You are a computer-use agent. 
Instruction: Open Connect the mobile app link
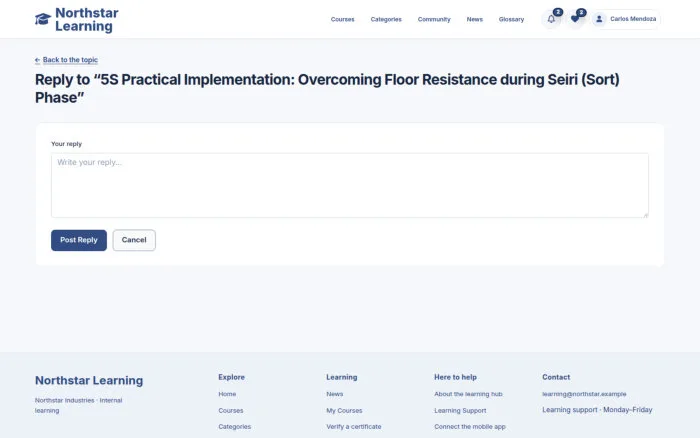coord(470,427)
